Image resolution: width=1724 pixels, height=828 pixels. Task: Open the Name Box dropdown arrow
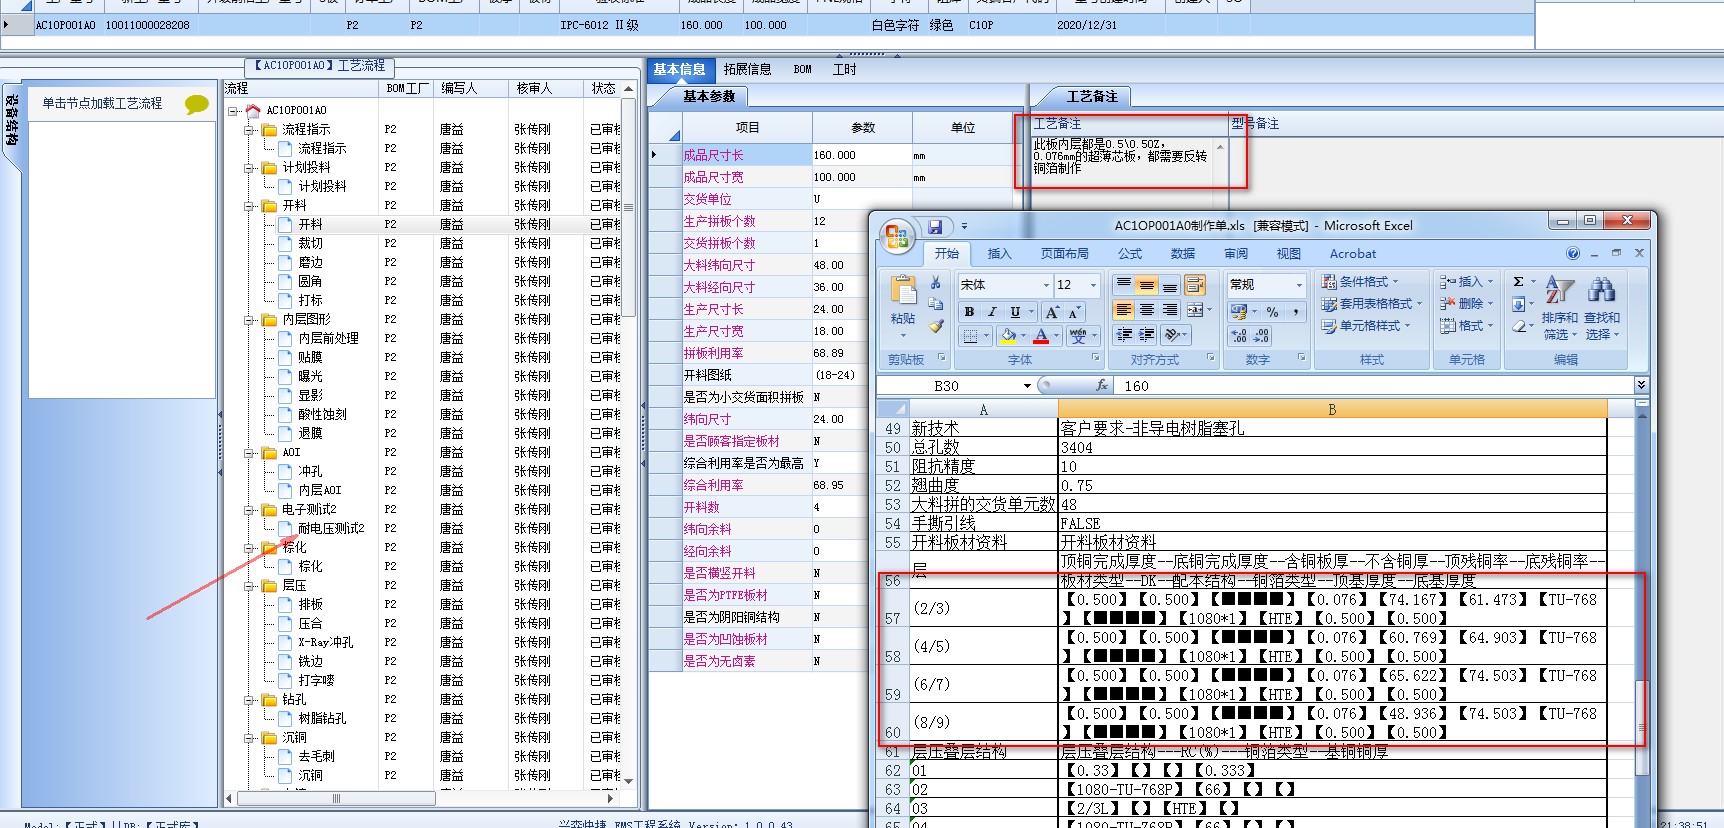click(1027, 386)
